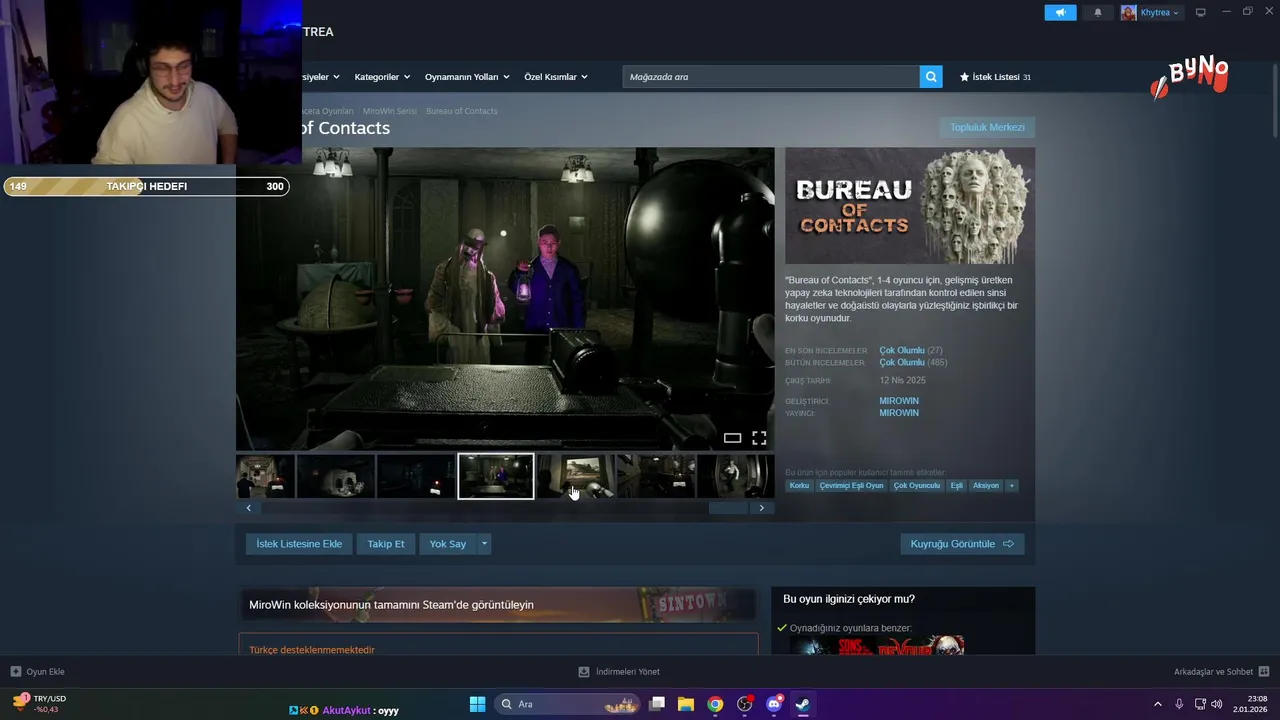Click the Korku tag
The image size is (1280, 720).
click(799, 486)
